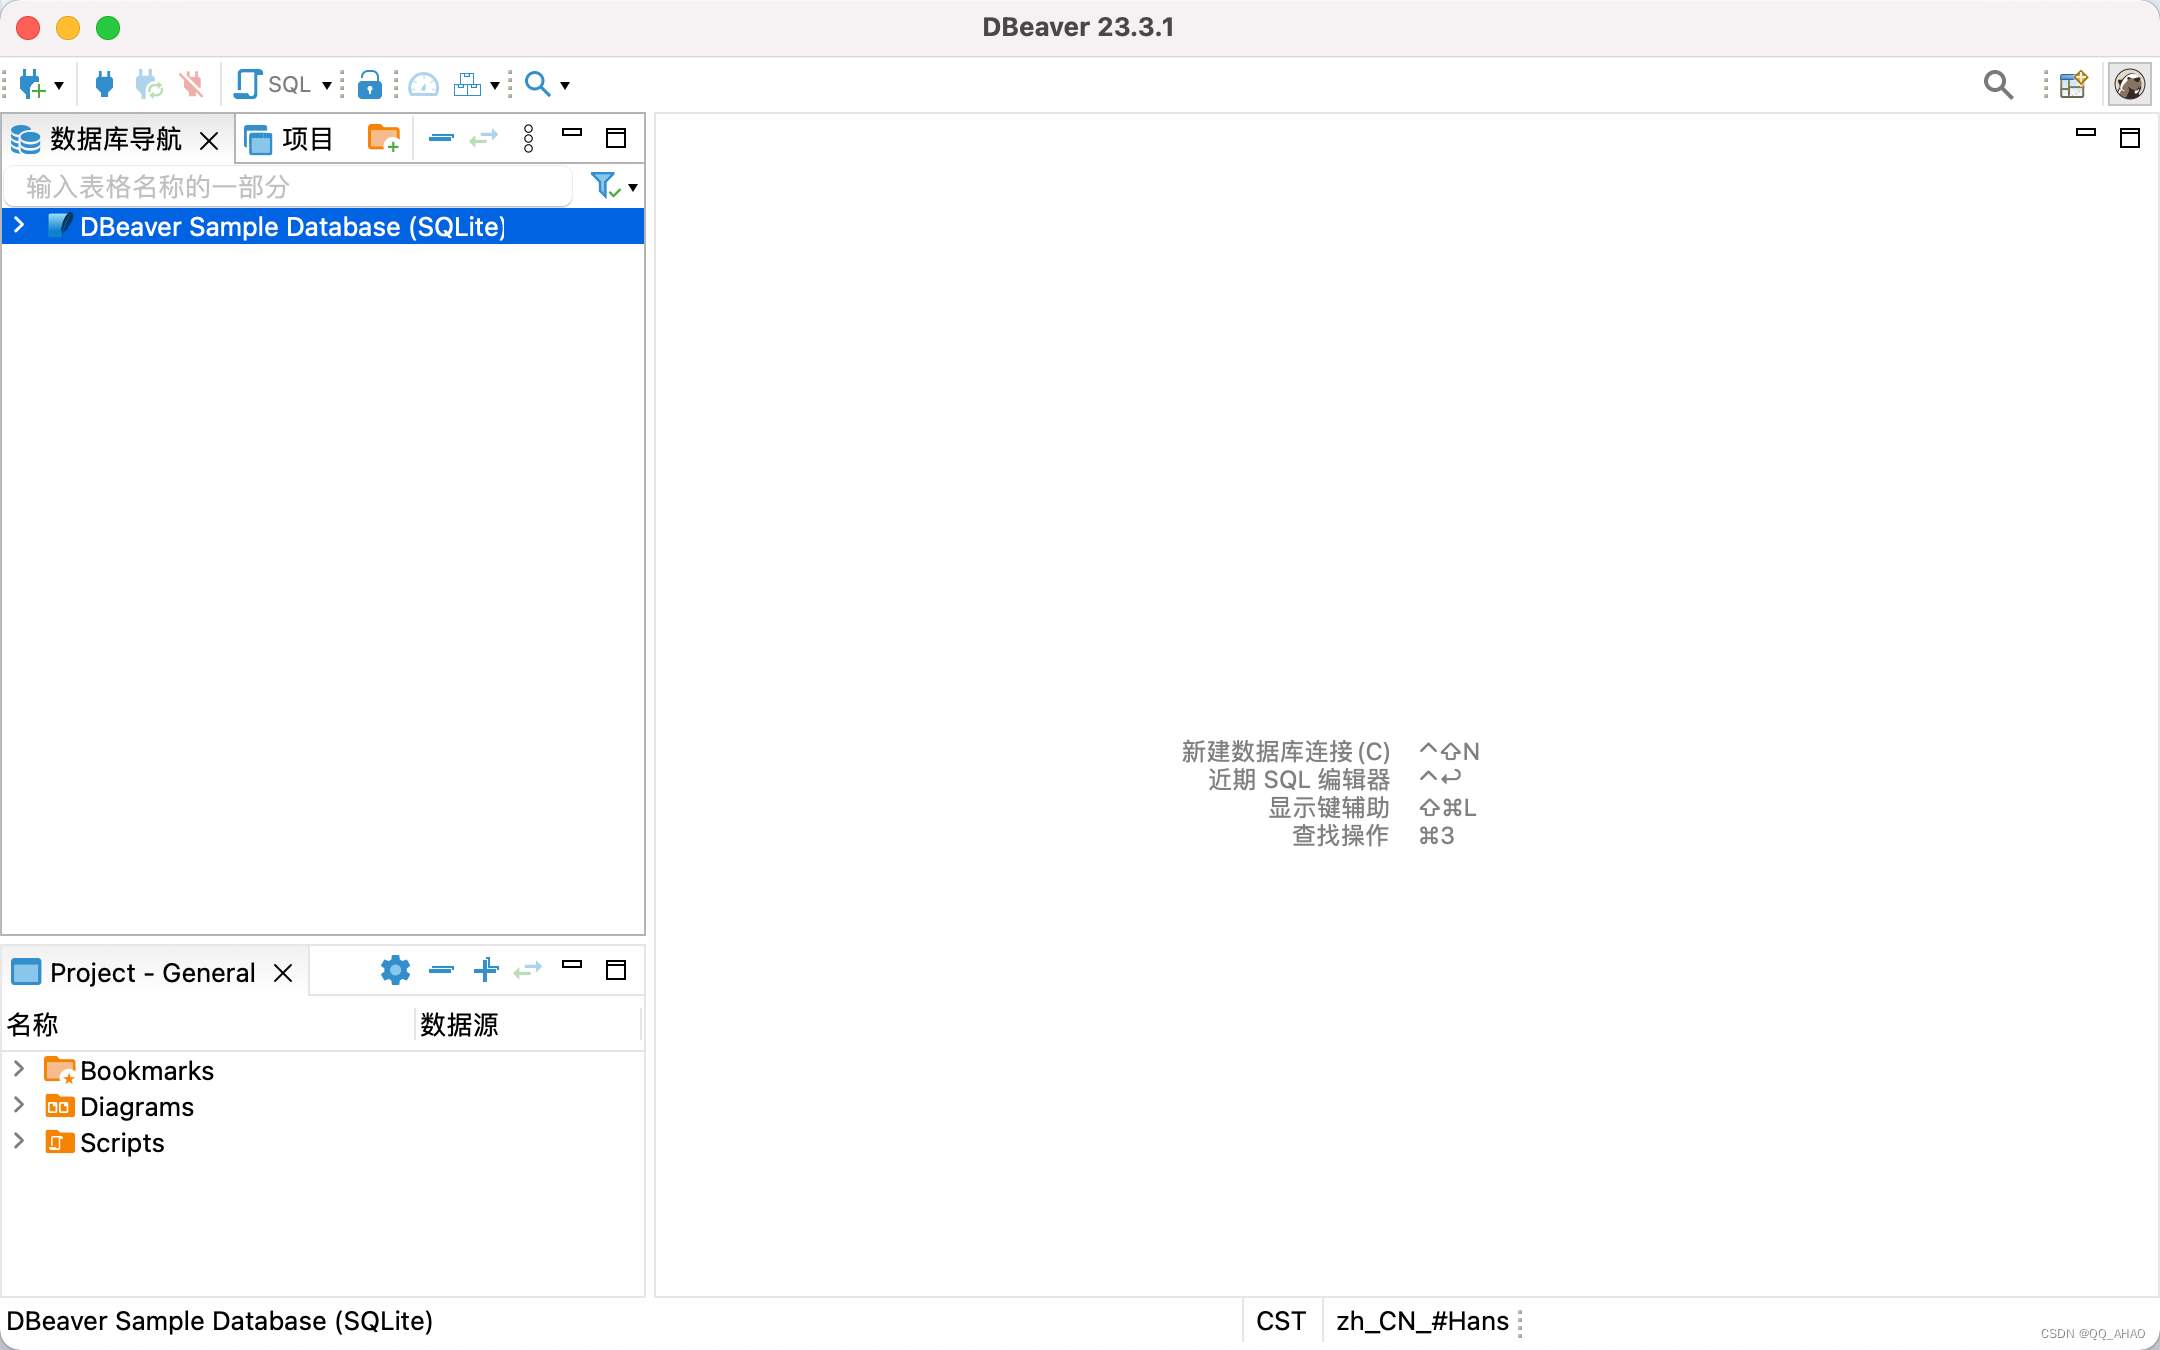Collapse all in Project panel

point(441,970)
